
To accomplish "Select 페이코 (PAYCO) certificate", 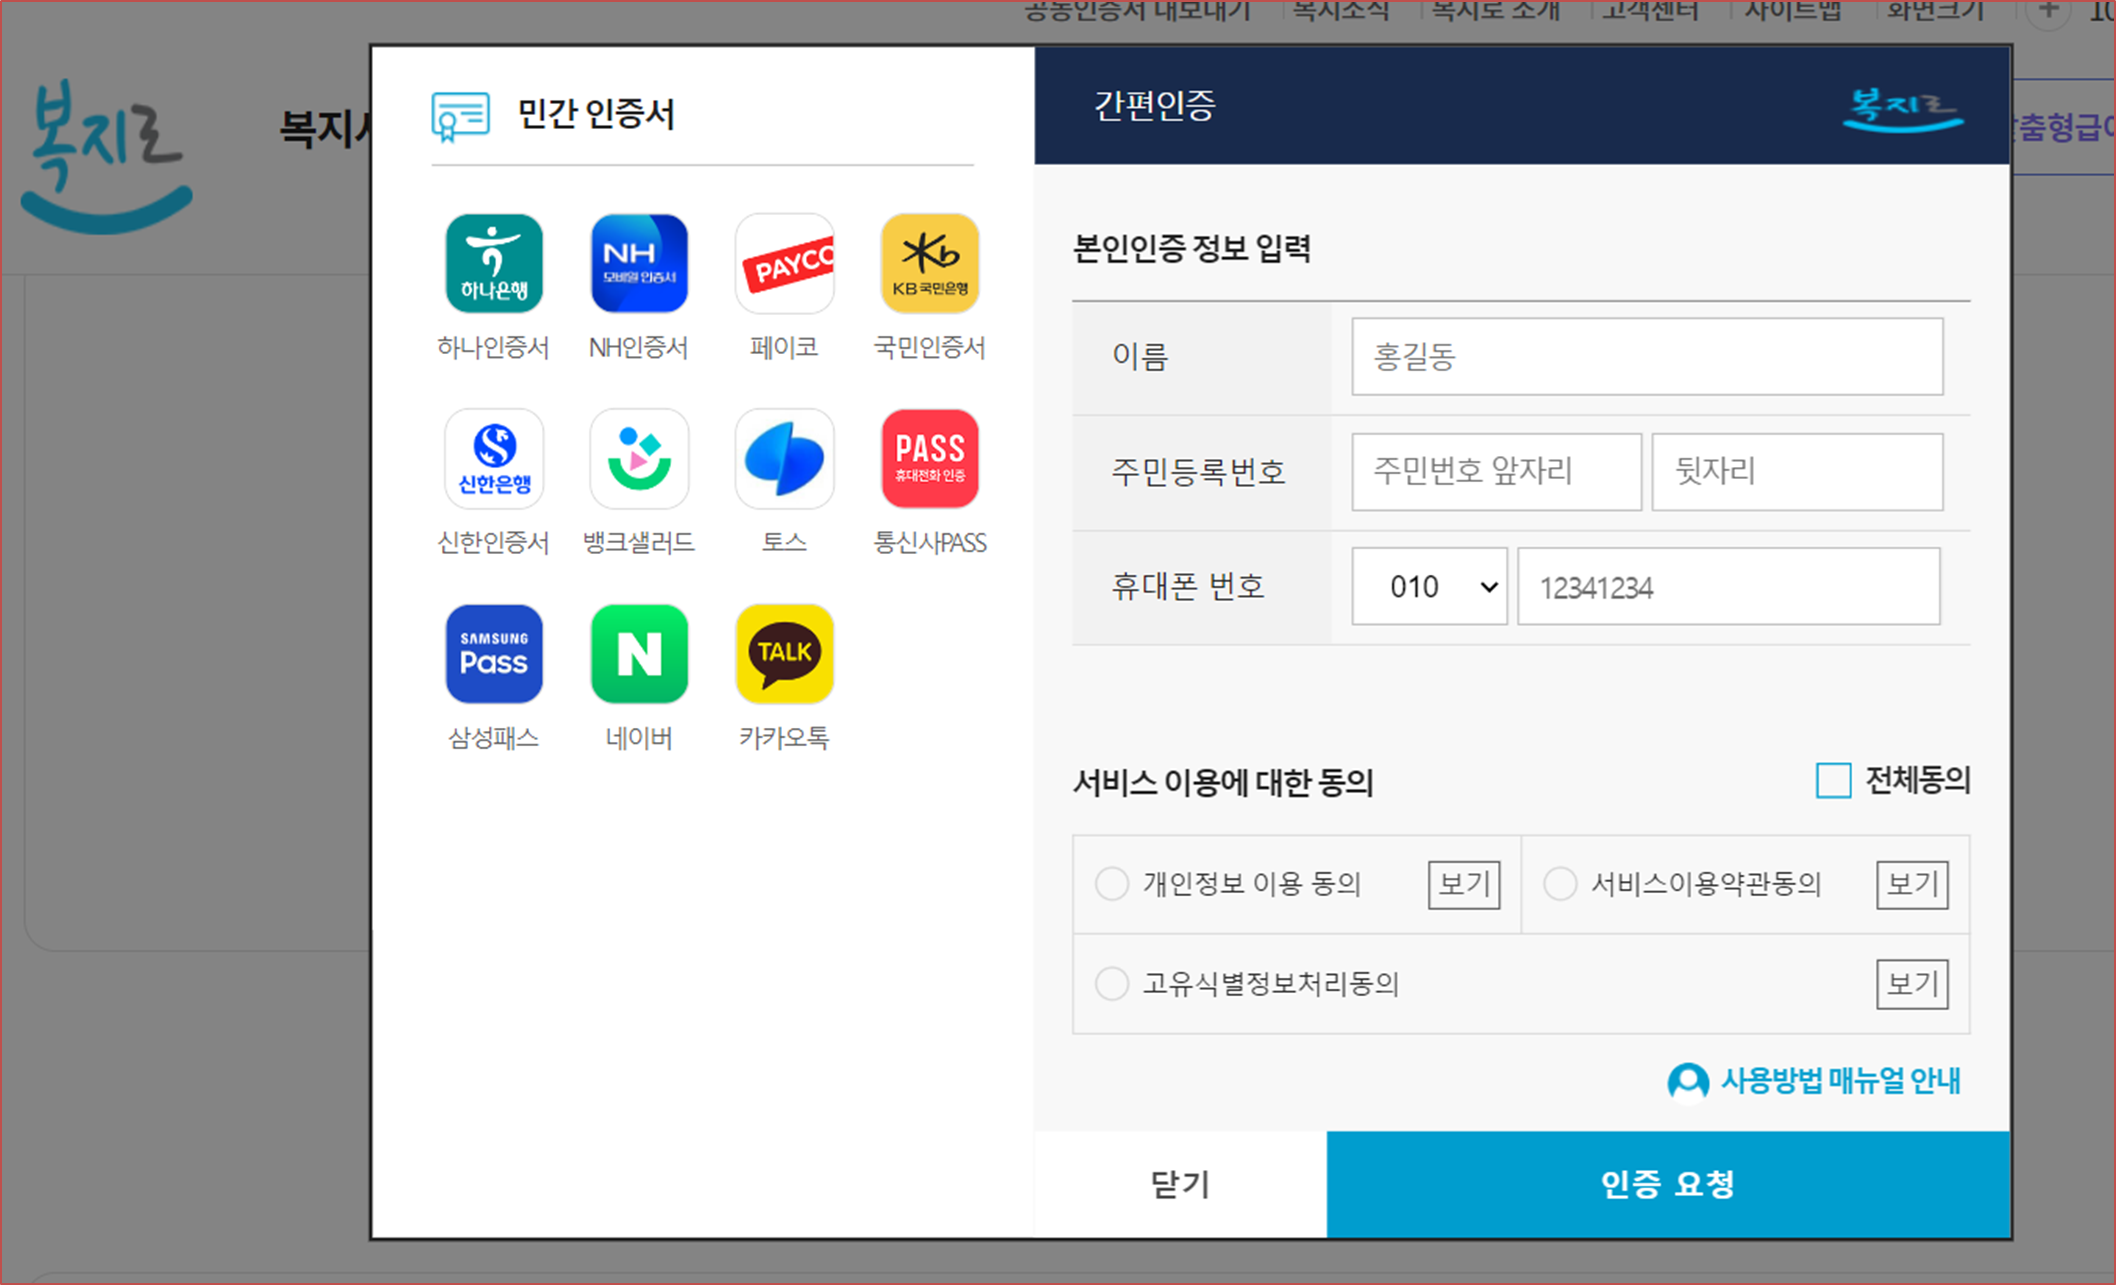I will click(784, 263).
